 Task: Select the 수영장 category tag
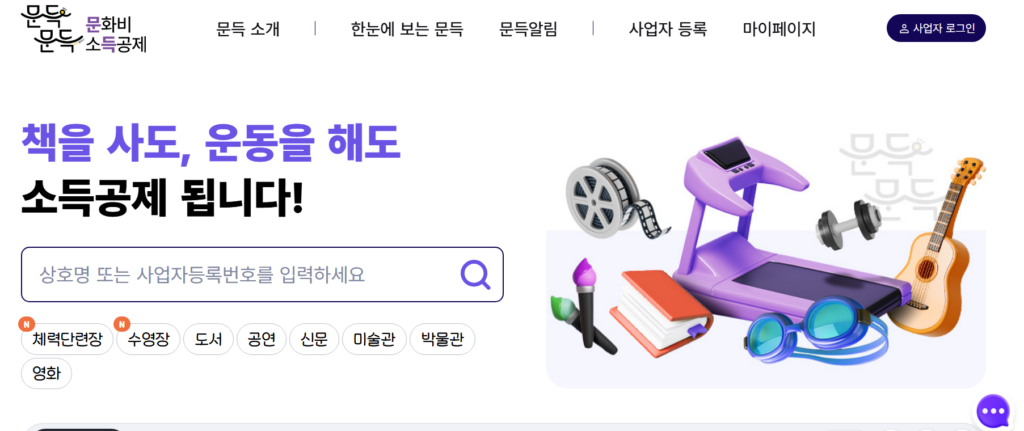pyautogui.click(x=148, y=340)
